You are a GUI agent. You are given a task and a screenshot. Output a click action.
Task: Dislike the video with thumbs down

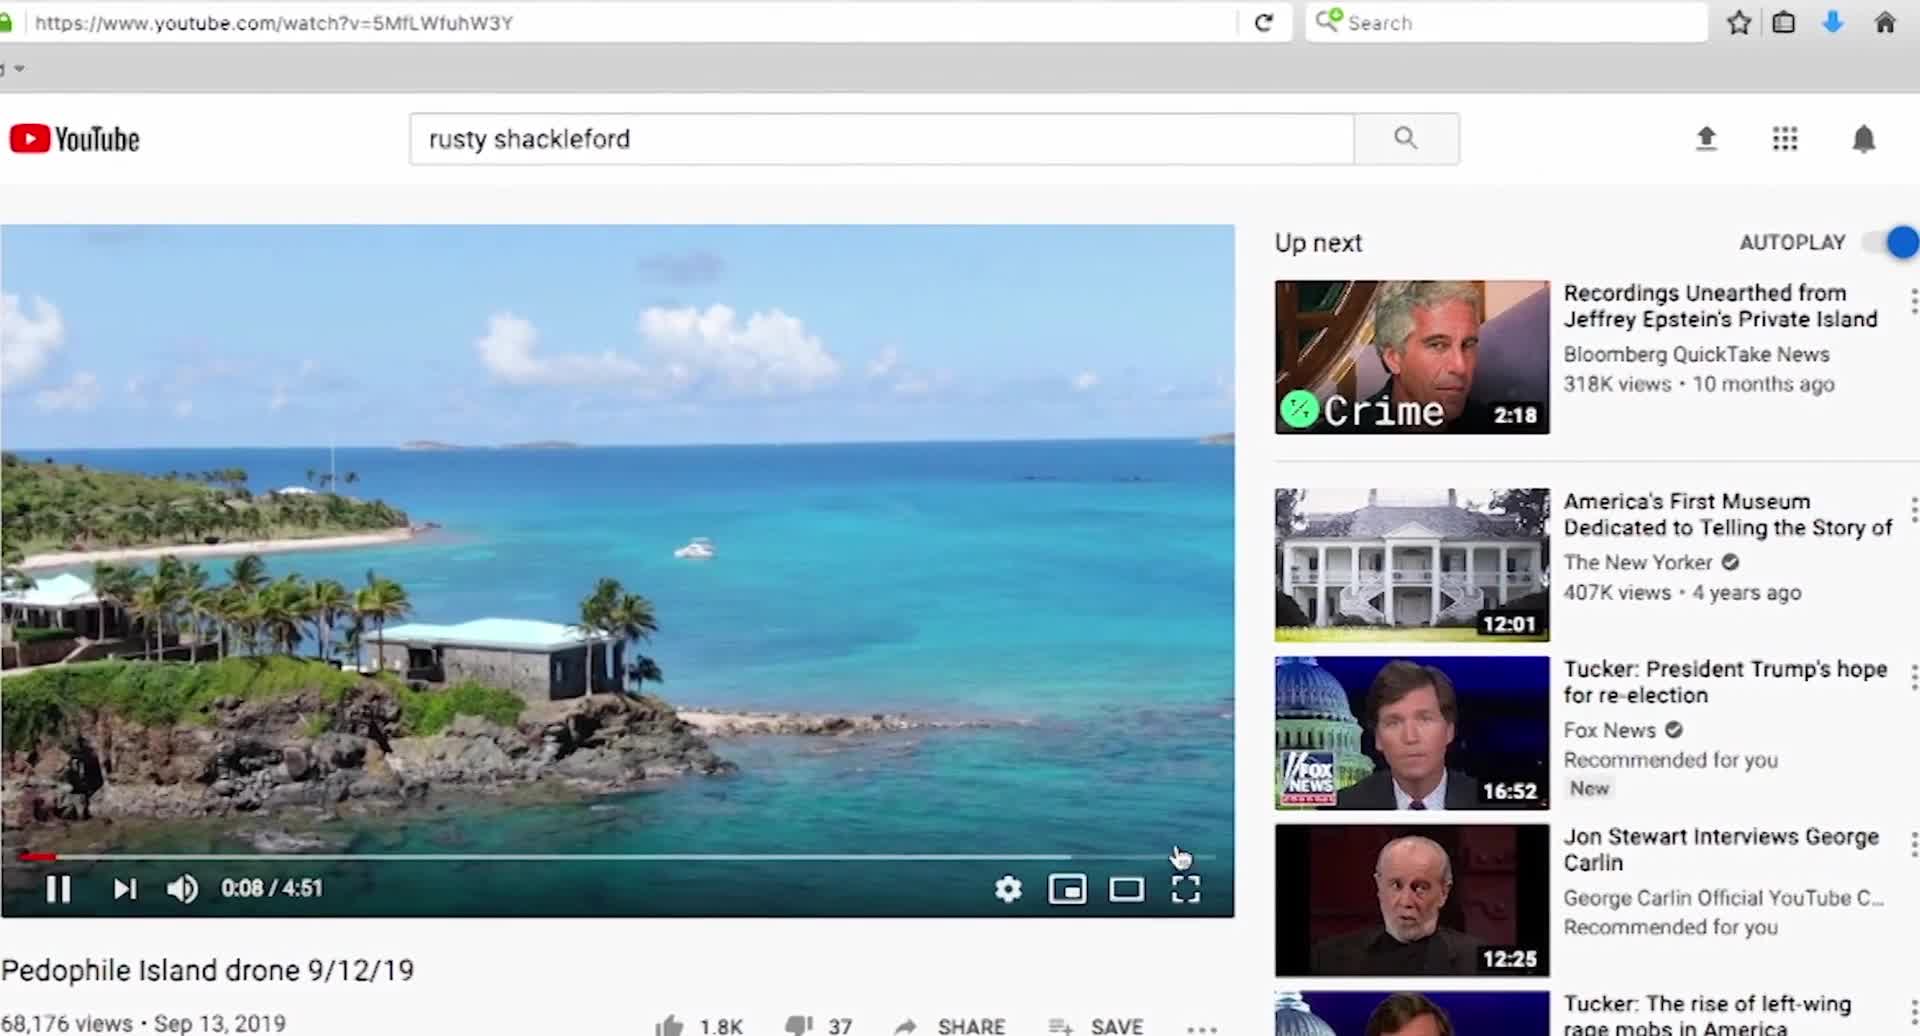[x=799, y=1025]
